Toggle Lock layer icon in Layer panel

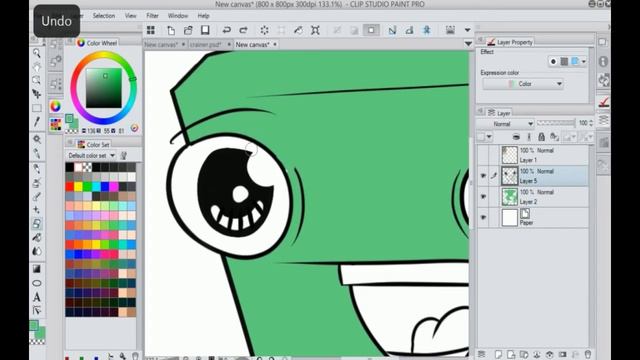click(x=541, y=137)
